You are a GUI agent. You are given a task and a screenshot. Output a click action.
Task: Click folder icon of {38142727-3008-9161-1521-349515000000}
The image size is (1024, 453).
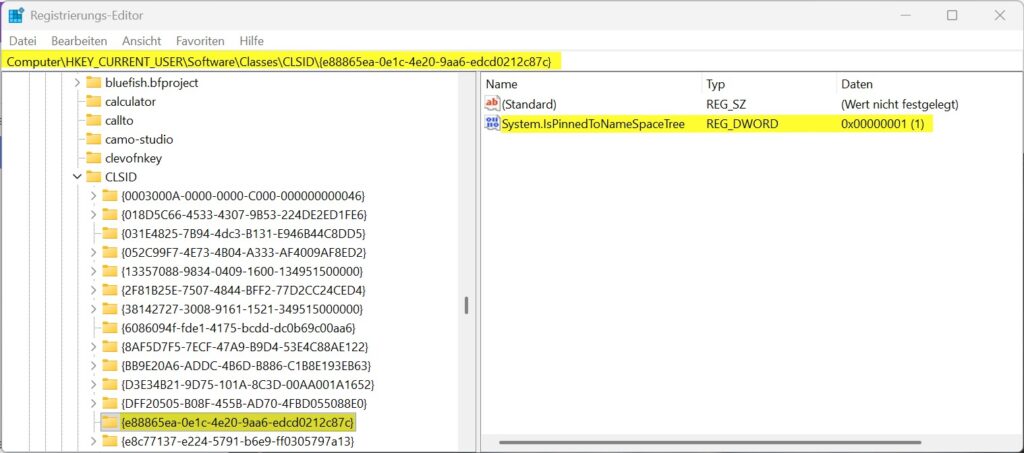click(x=110, y=309)
